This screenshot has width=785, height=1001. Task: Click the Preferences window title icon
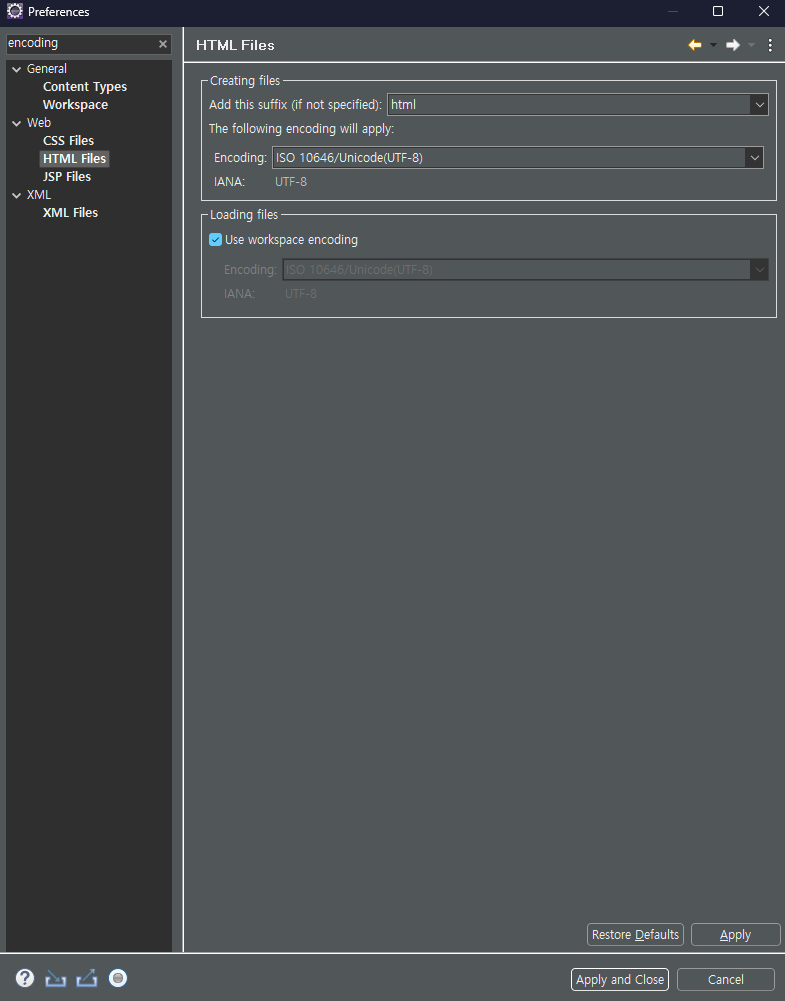pos(15,11)
